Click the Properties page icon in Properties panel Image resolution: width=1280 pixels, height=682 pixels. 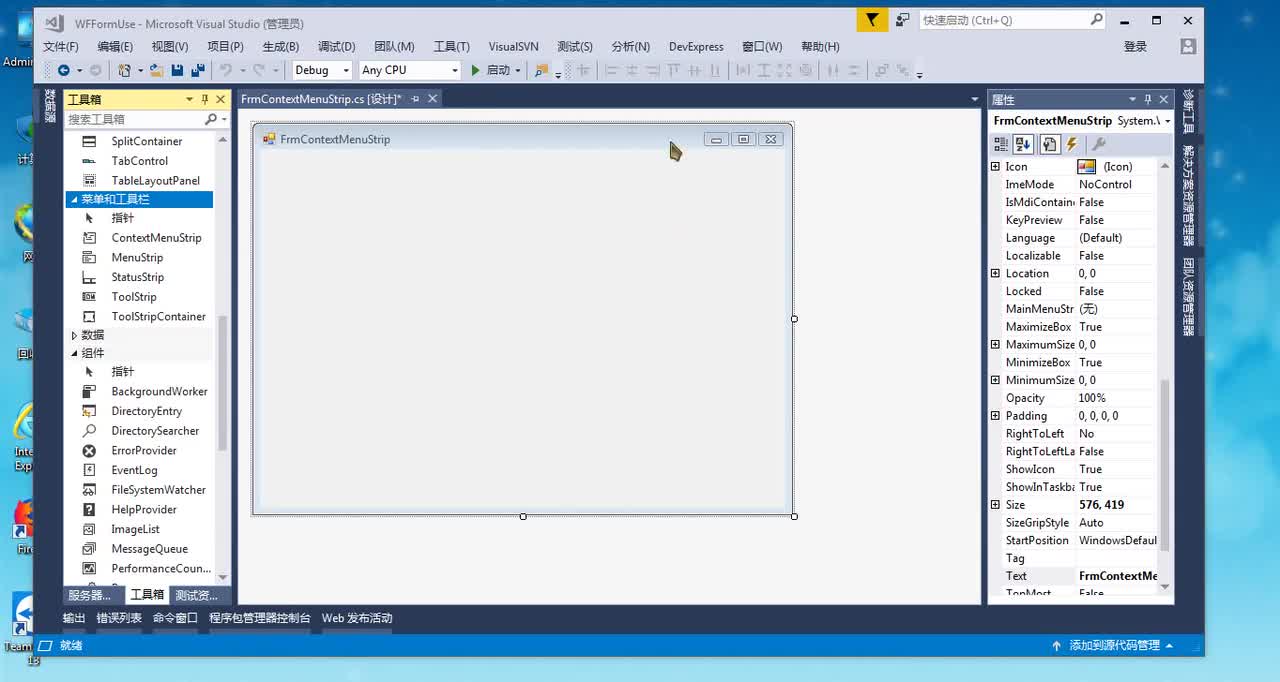tap(1049, 144)
